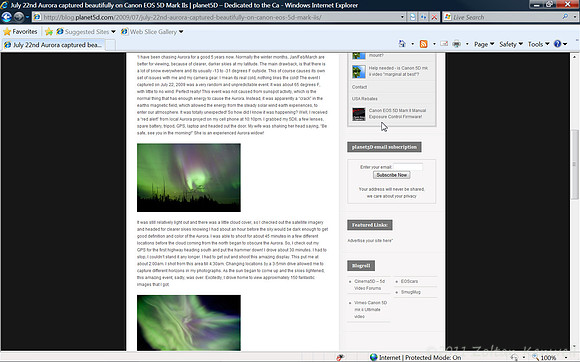Open the Home dropdown arrow
The height and width of the screenshot is (362, 580).
pos(412,44)
